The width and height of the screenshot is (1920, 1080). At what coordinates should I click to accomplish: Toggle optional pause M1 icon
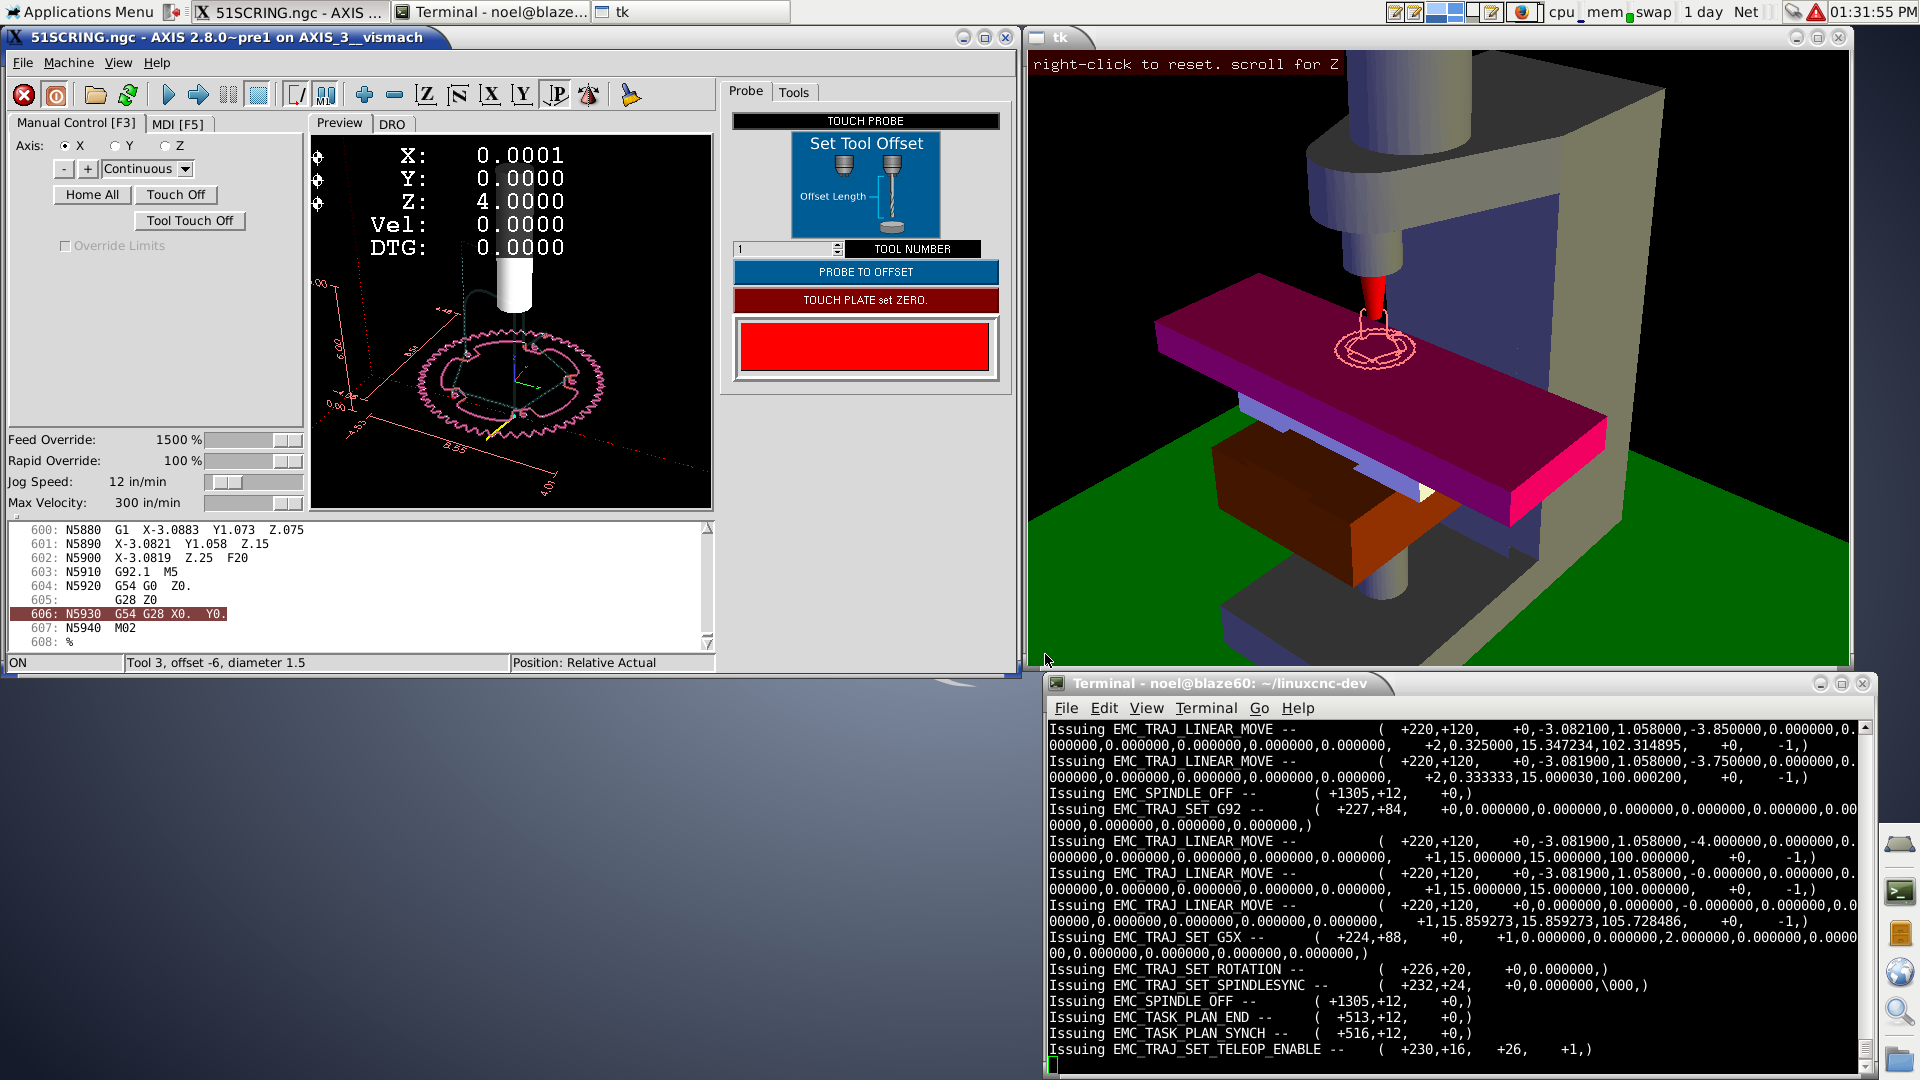pyautogui.click(x=326, y=95)
